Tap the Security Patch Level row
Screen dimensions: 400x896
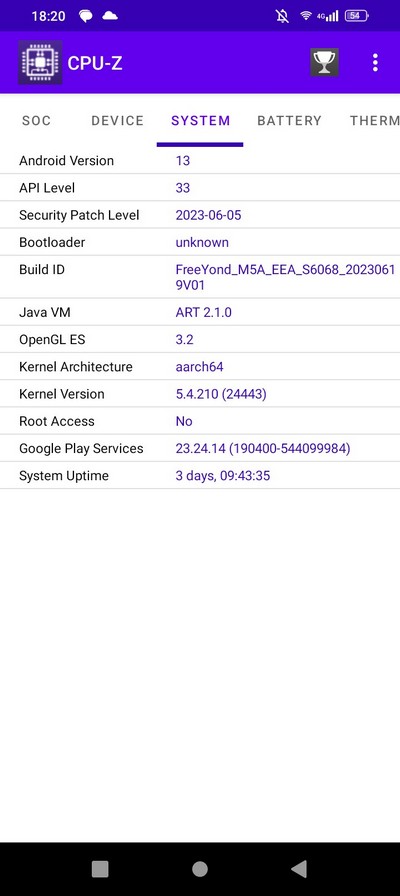[x=200, y=215]
